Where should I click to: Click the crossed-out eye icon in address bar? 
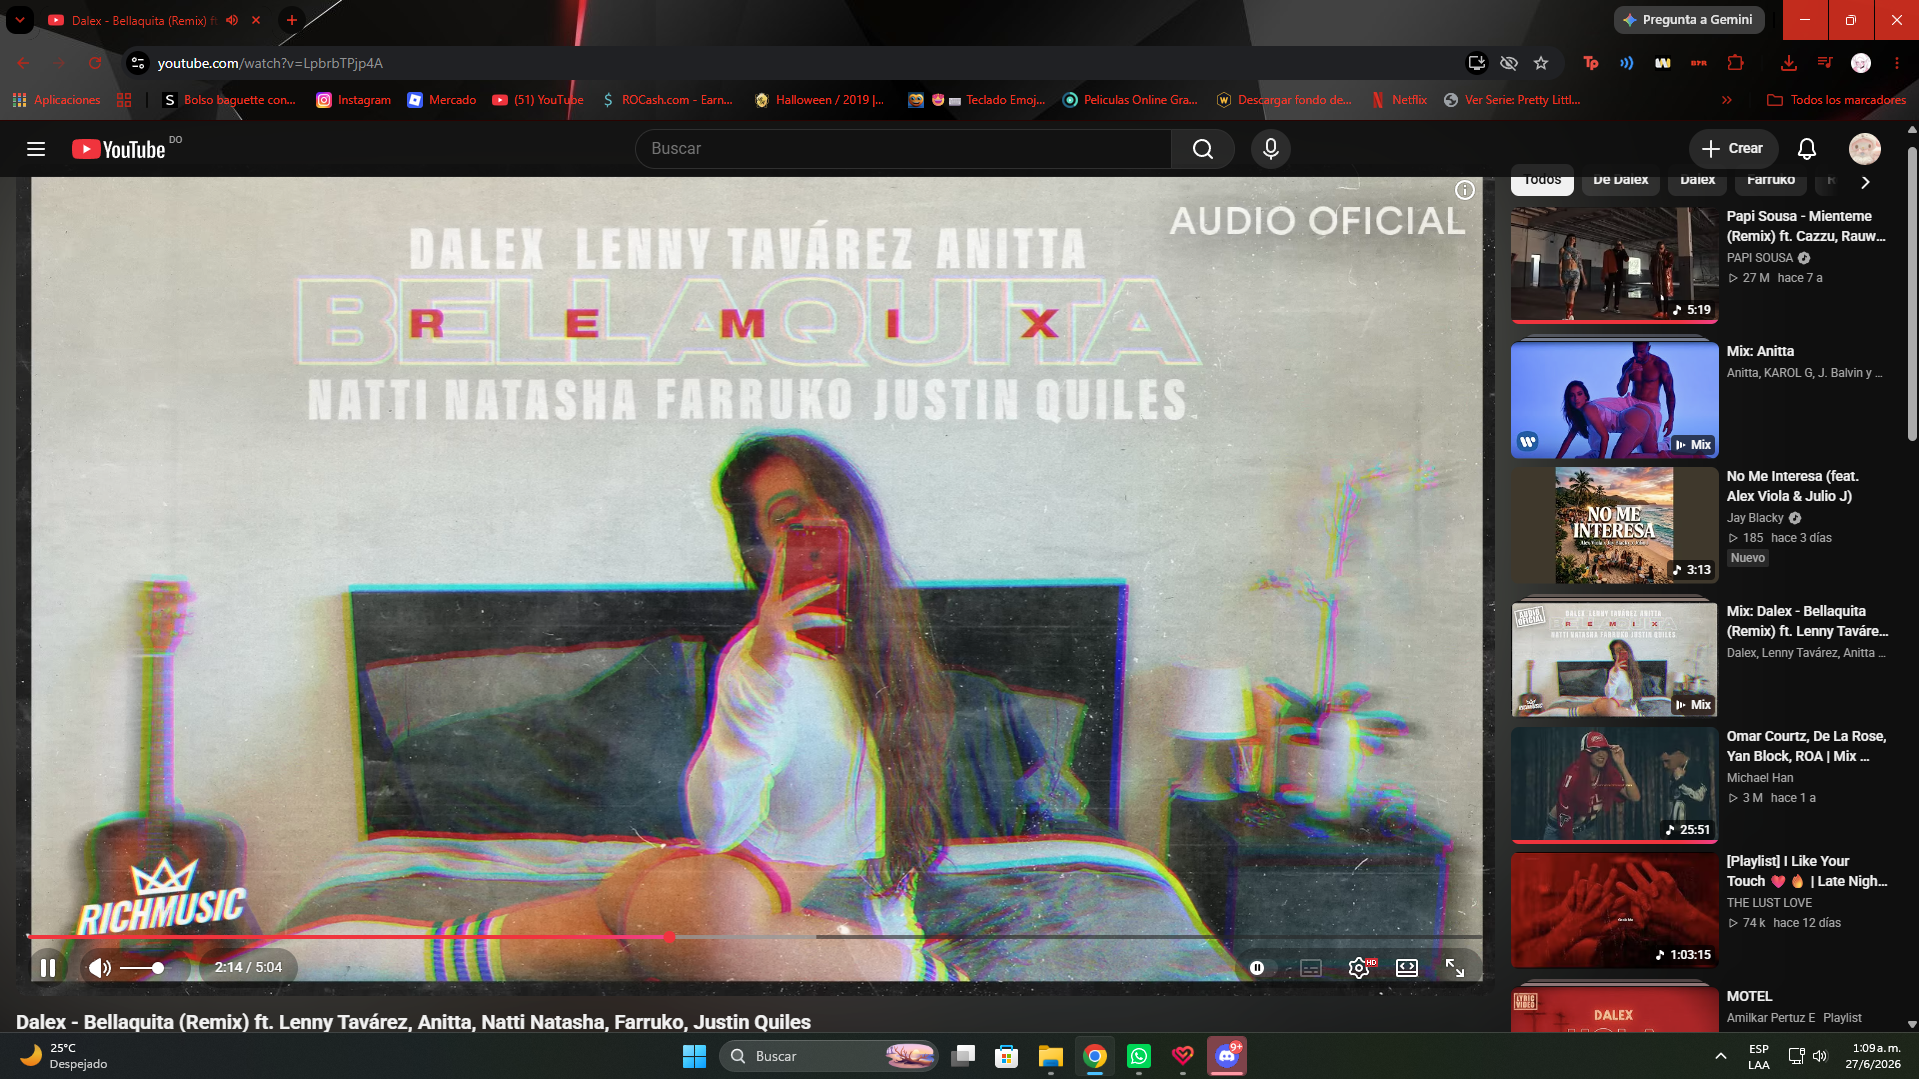pos(1509,63)
